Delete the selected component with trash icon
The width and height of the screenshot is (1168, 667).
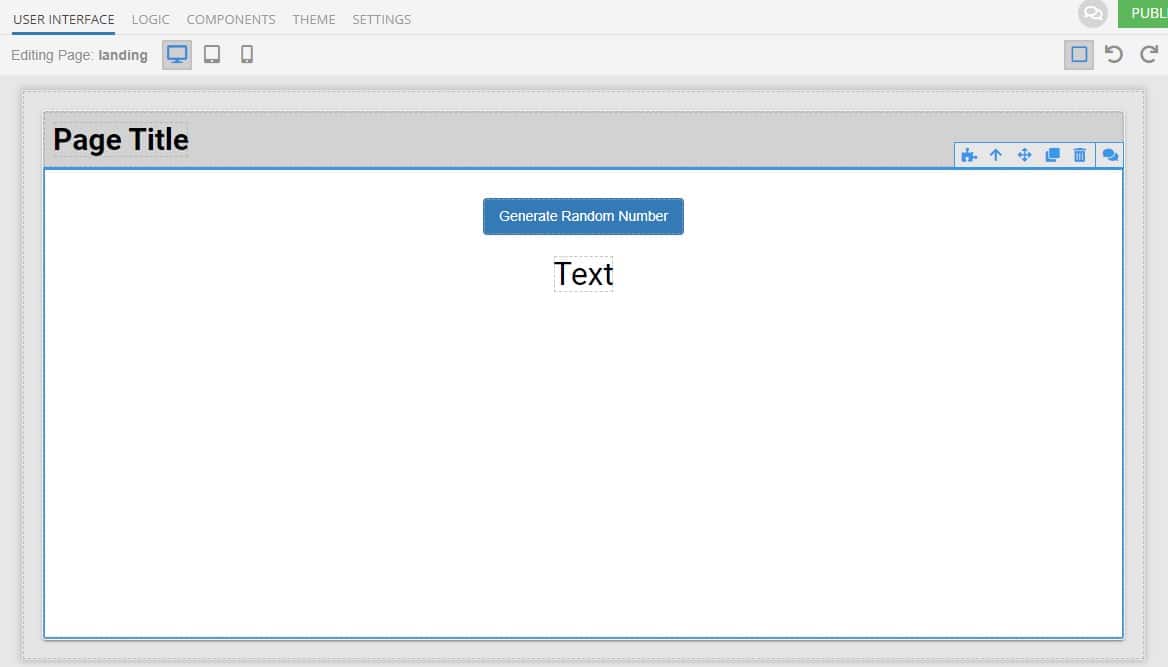coord(1079,155)
